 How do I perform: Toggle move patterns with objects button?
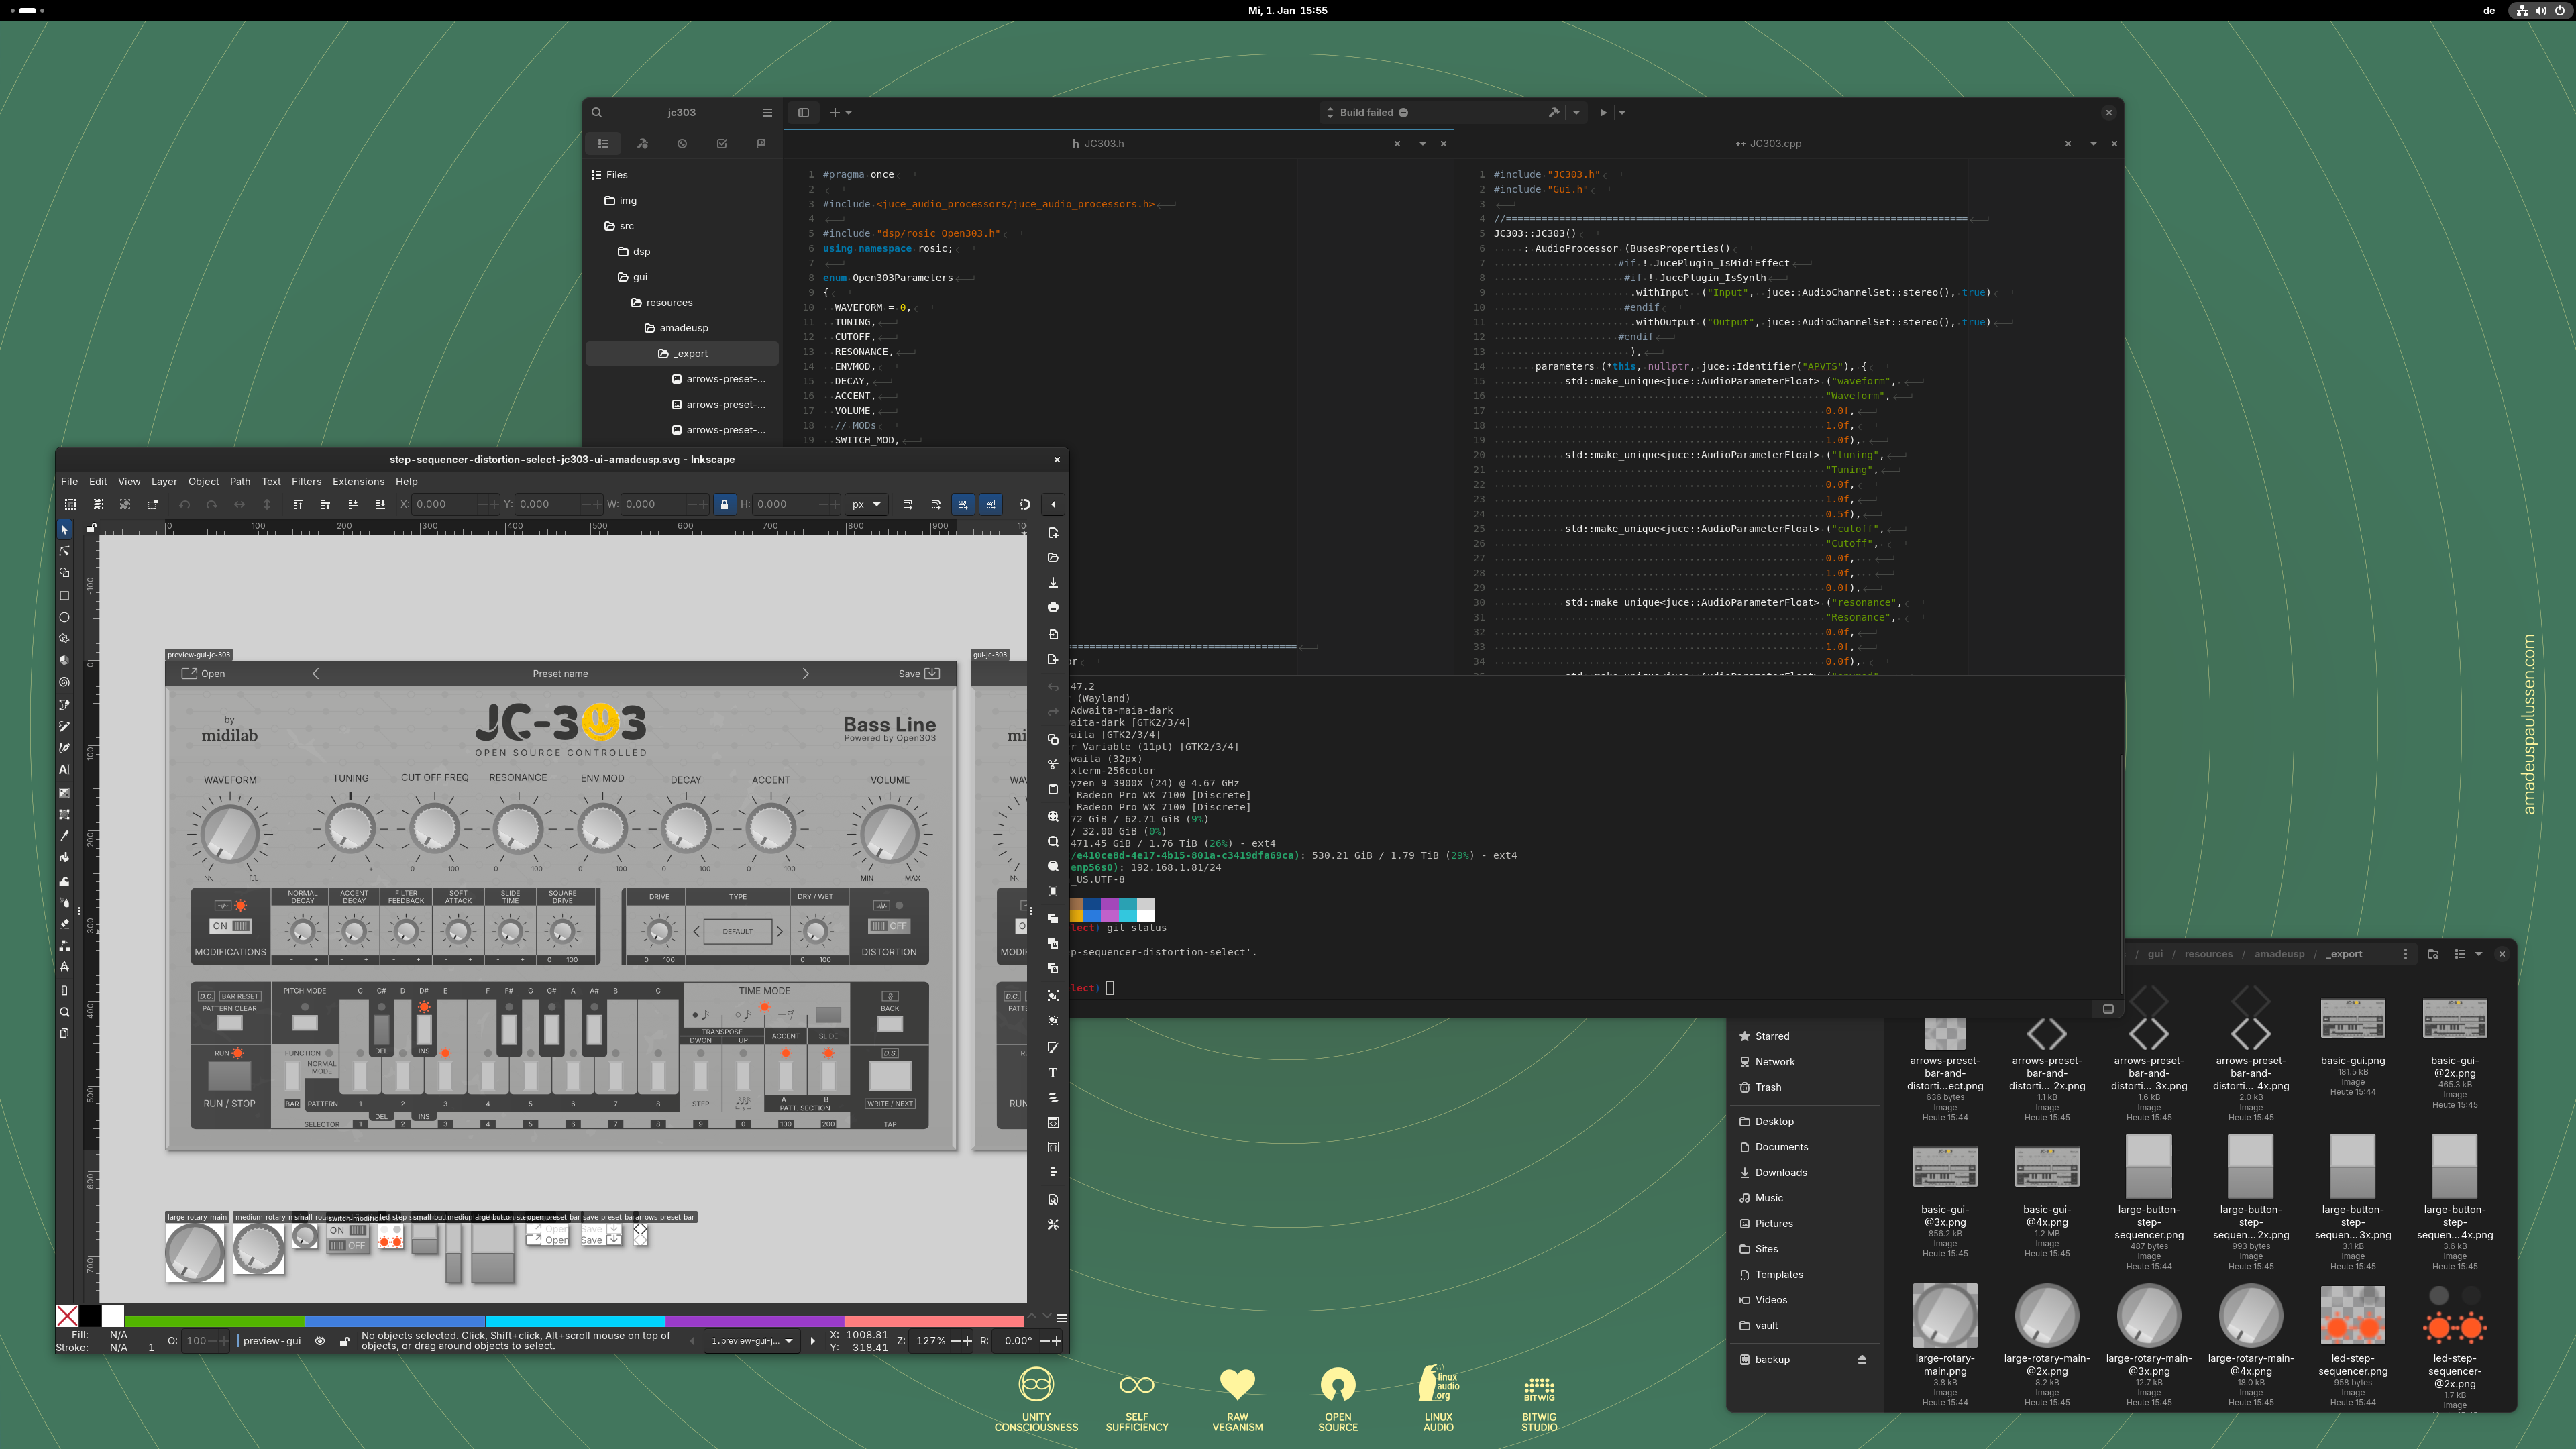[x=991, y=504]
